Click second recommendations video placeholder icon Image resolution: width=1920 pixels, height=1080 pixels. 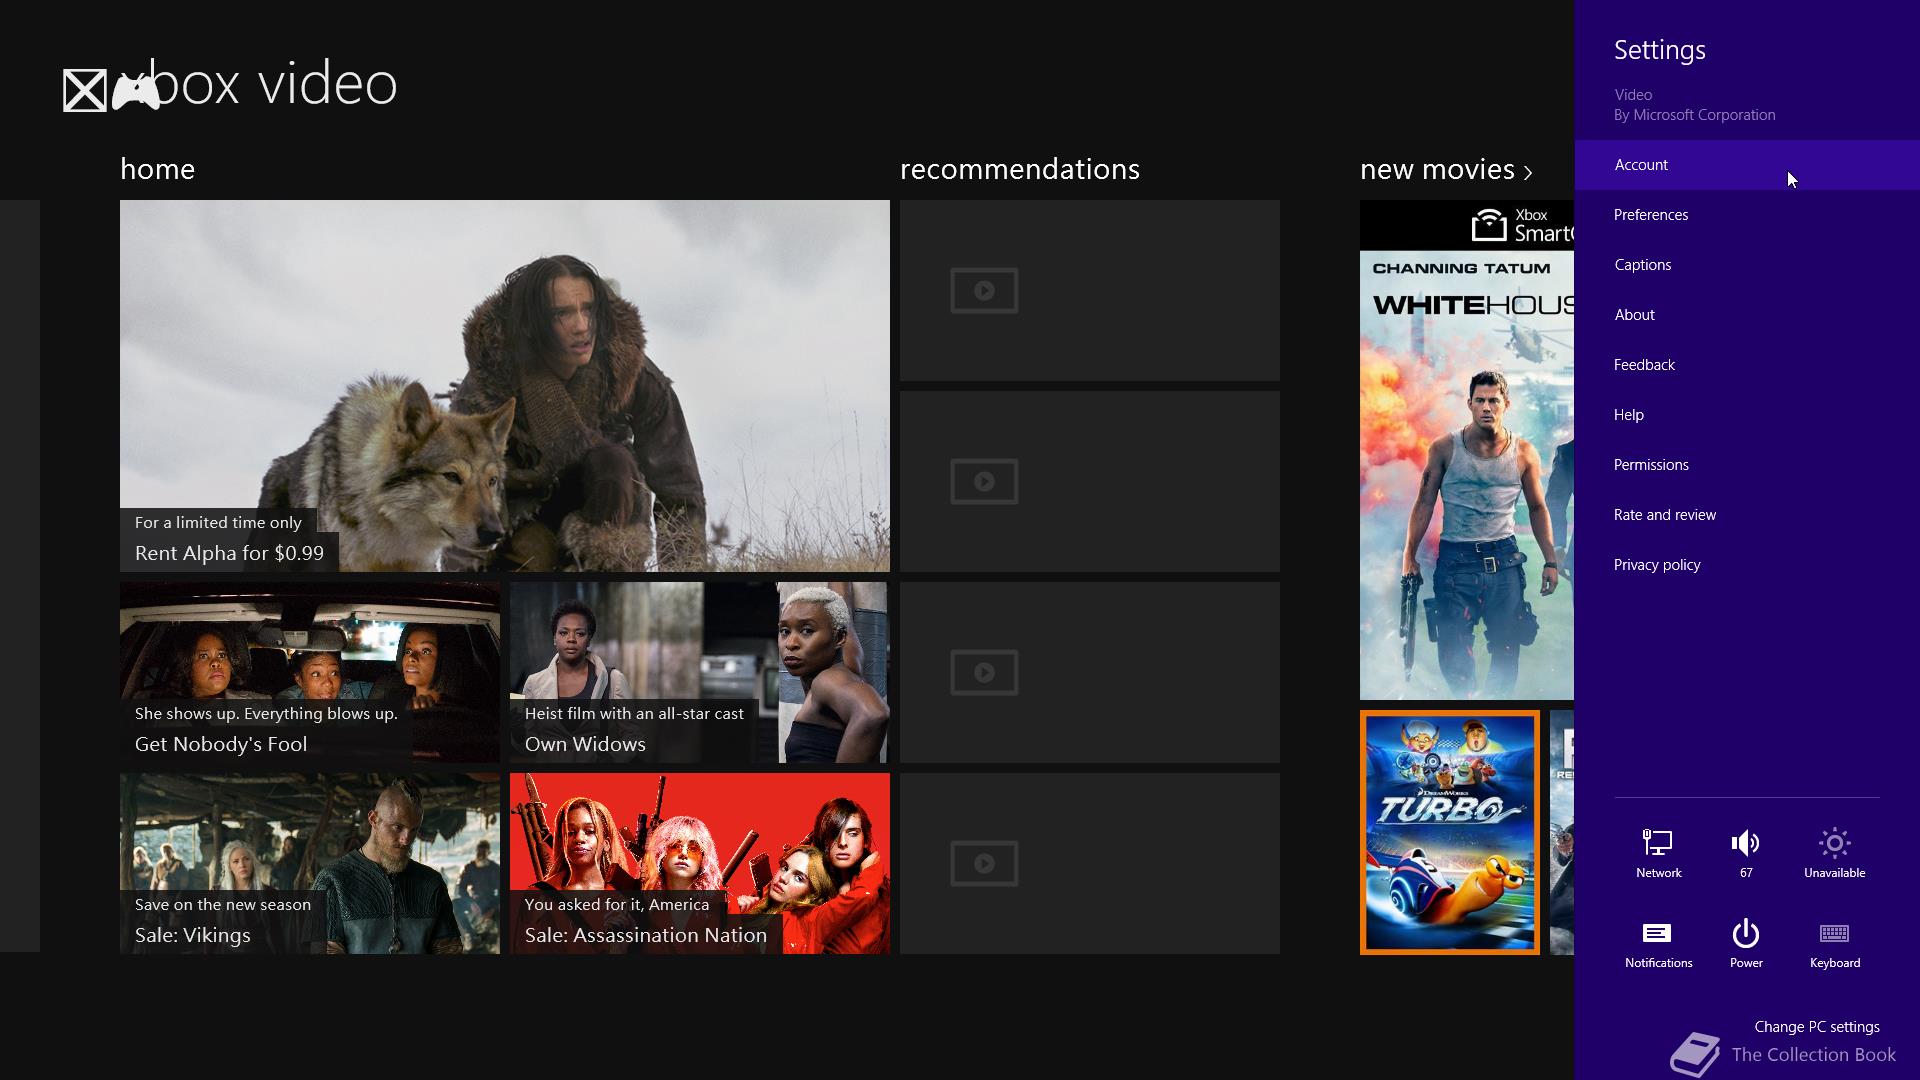pos(984,482)
